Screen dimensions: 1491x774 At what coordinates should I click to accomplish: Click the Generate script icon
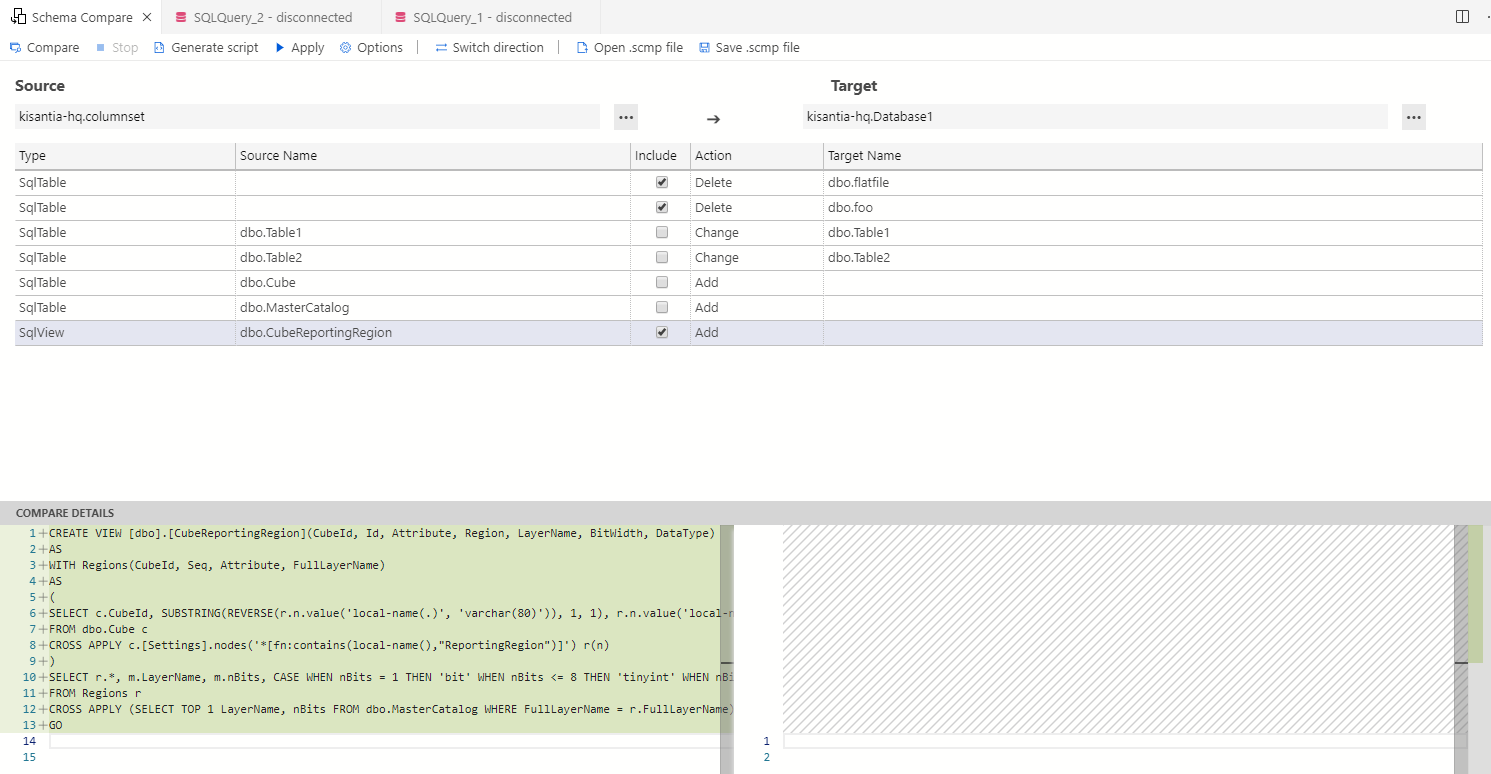click(x=206, y=47)
